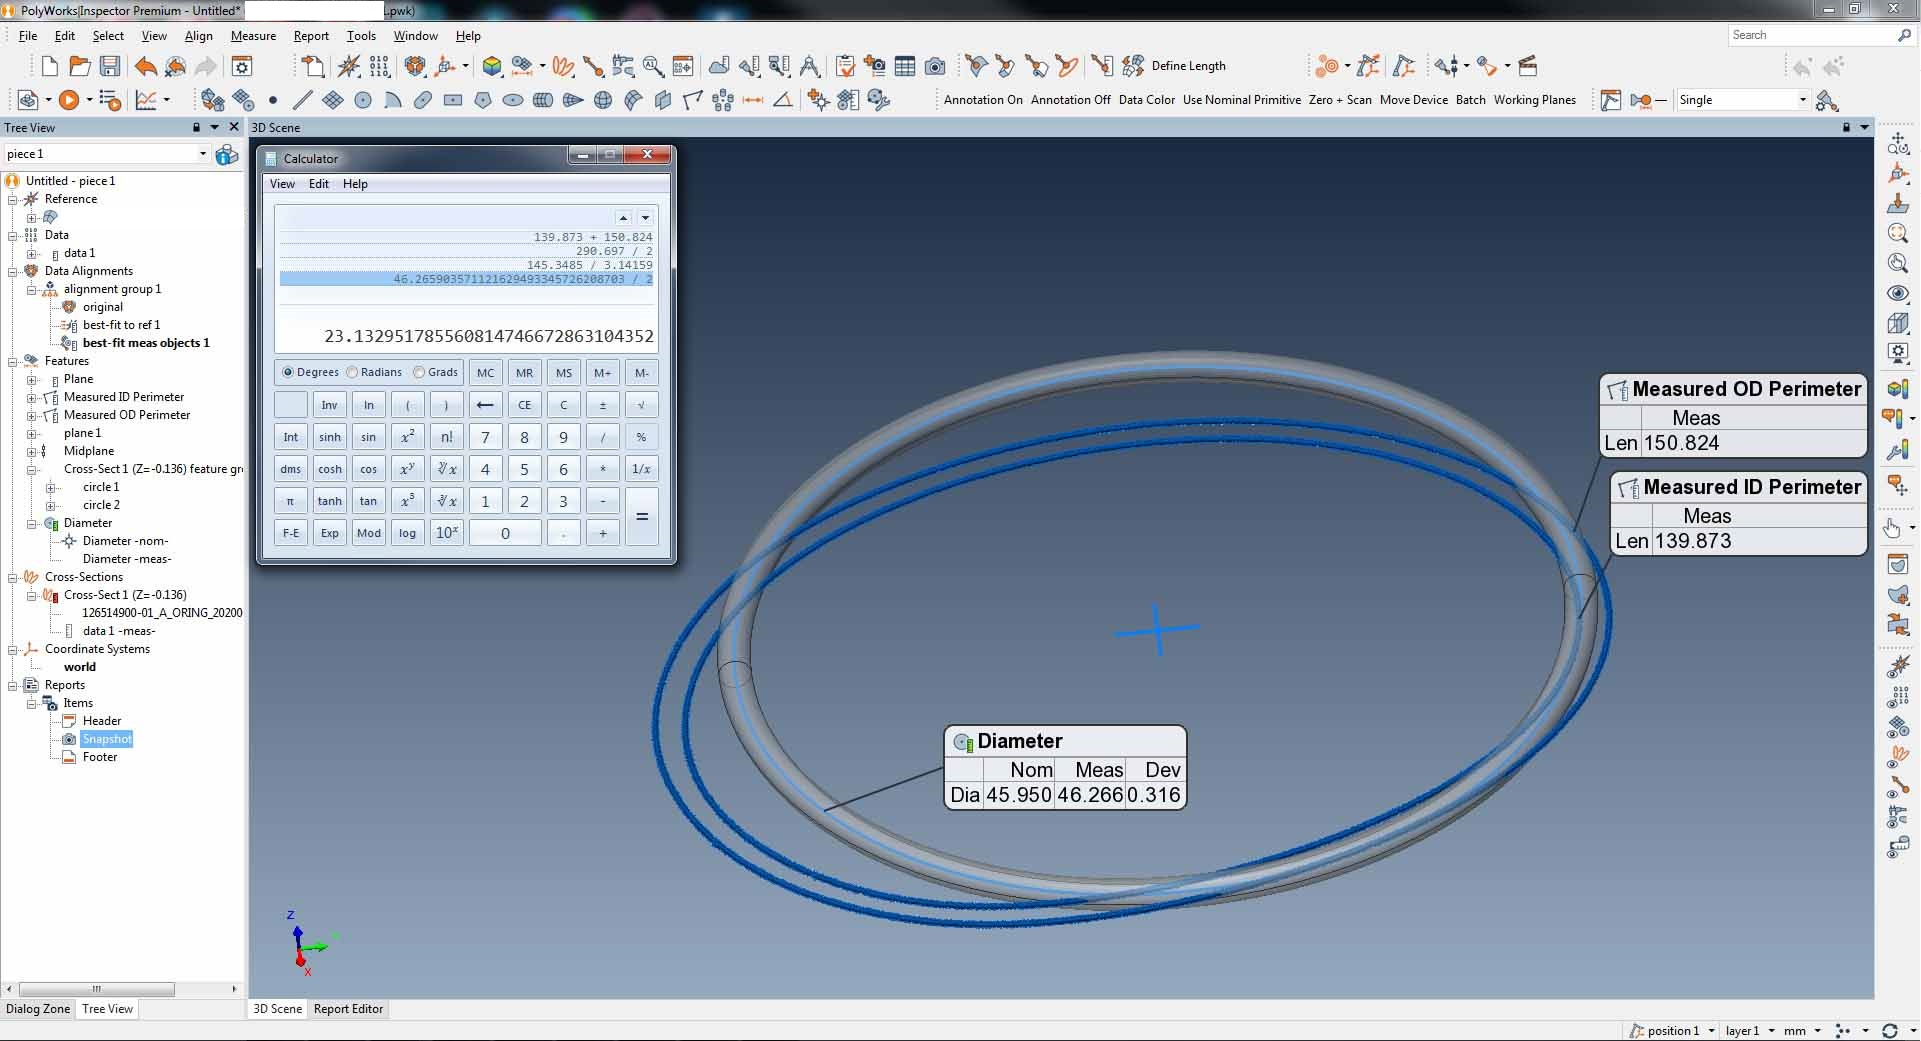Click the Diameter annotation label in scene
Screen dimensions: 1921x1041
[1065, 741]
